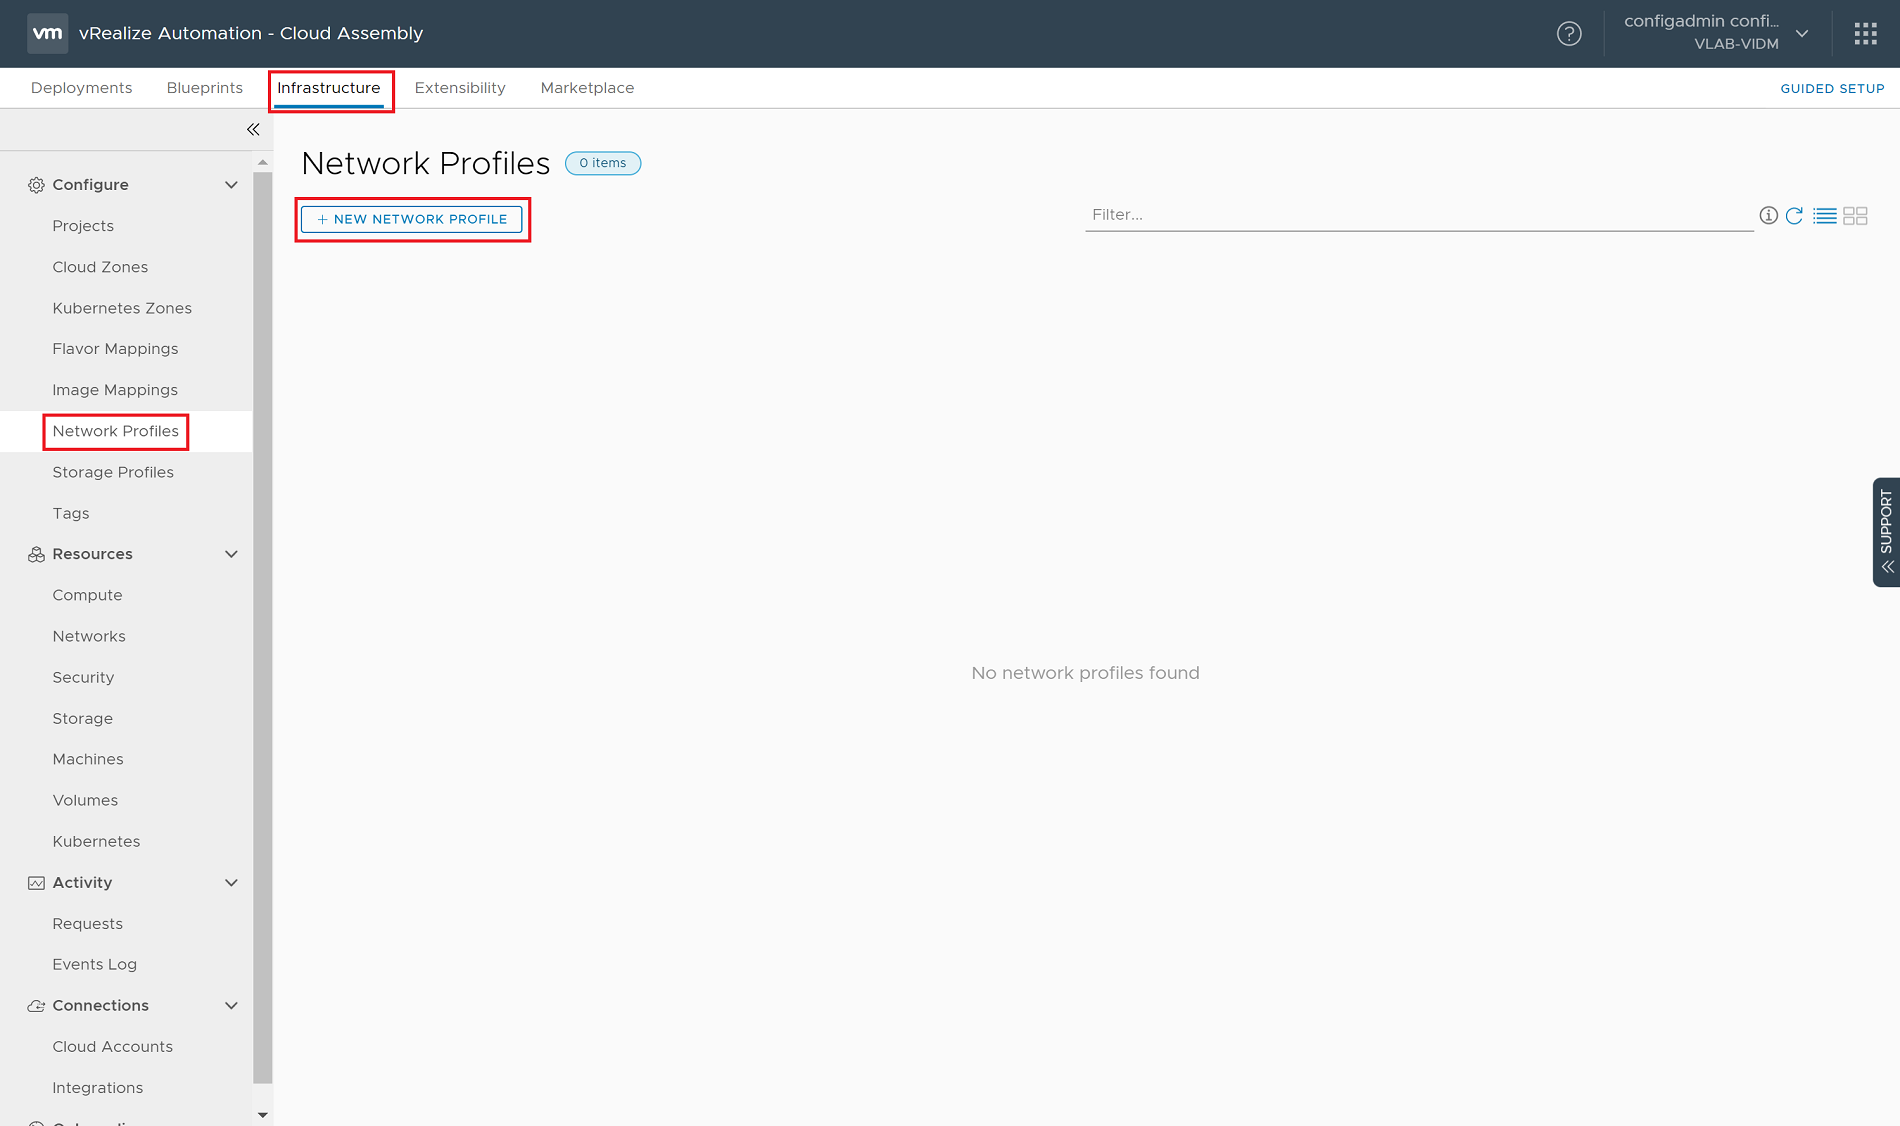Collapse the left navigation sidebar
Image resolution: width=1900 pixels, height=1126 pixels.
pos(253,129)
